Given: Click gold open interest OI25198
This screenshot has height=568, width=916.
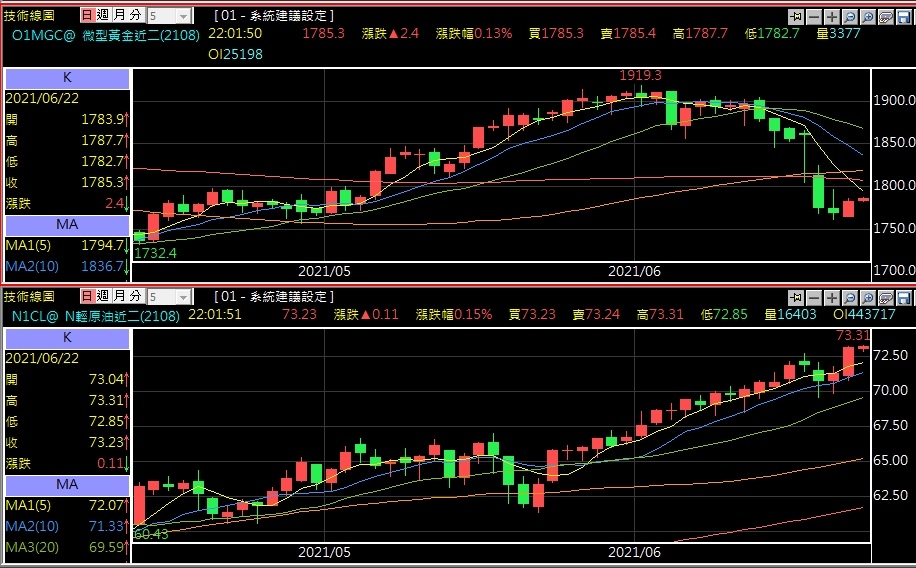Looking at the screenshot, I should pos(235,55).
